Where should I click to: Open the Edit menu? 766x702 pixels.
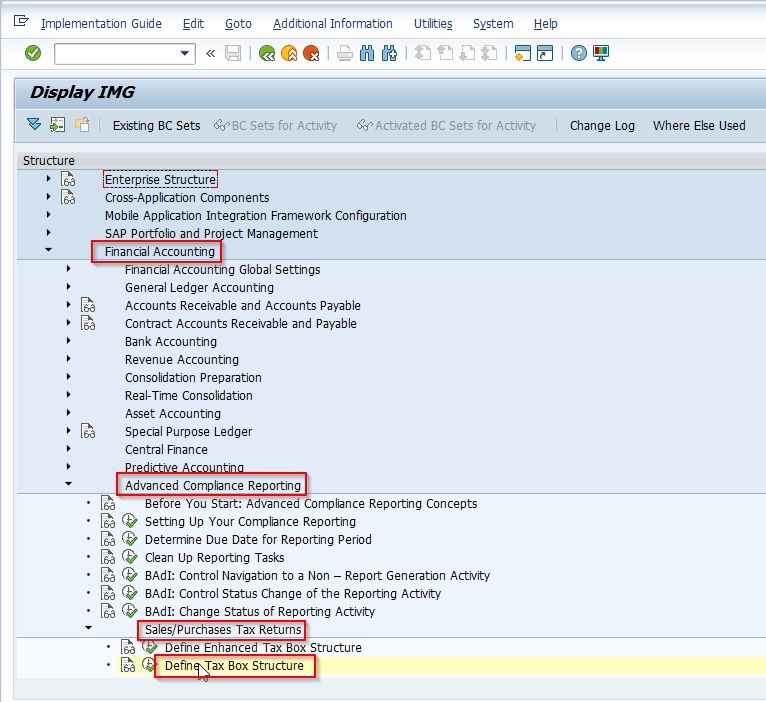tap(193, 23)
